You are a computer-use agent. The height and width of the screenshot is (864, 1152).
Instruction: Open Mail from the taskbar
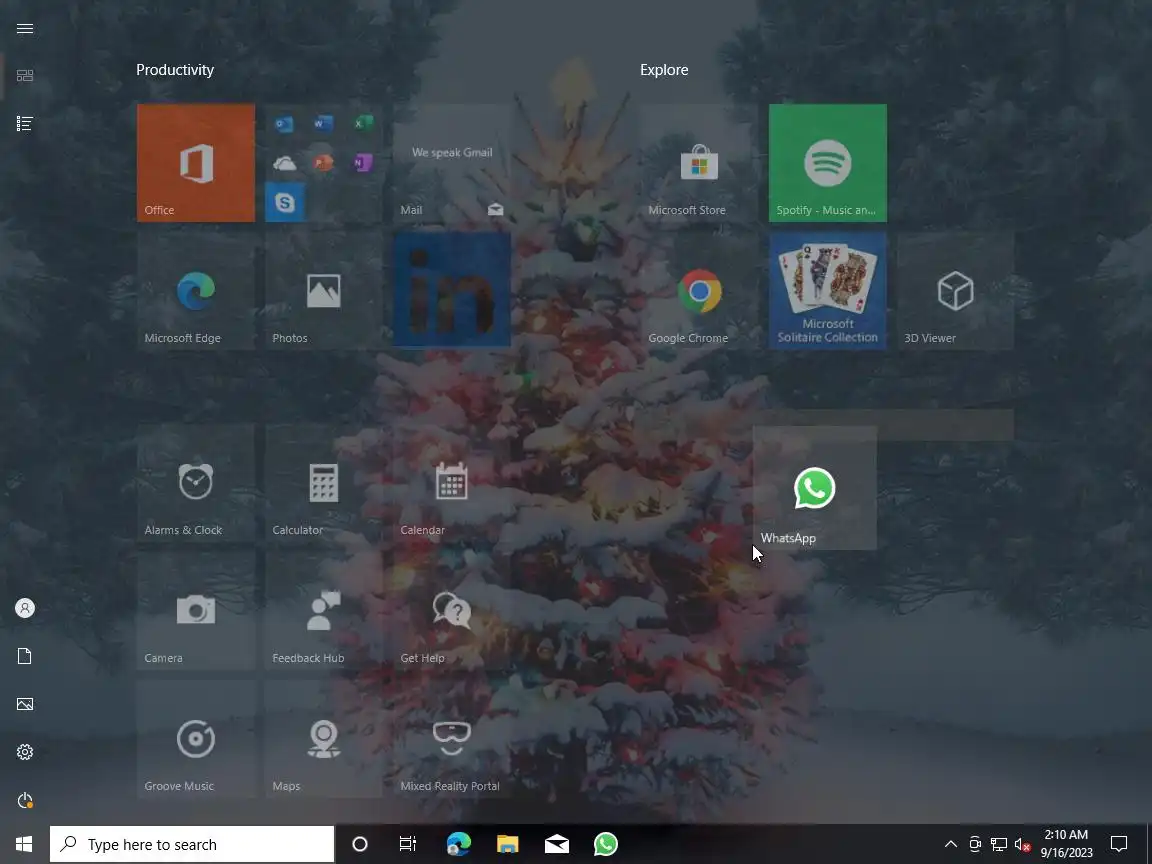(557, 844)
